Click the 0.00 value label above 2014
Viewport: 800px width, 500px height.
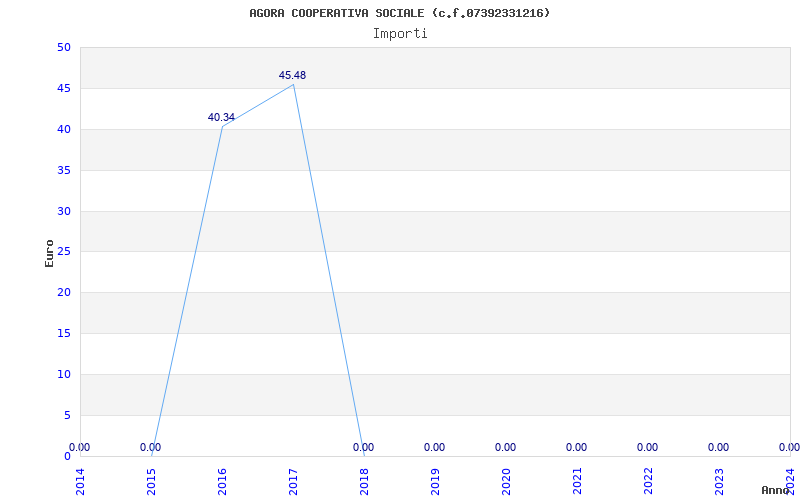(x=80, y=447)
